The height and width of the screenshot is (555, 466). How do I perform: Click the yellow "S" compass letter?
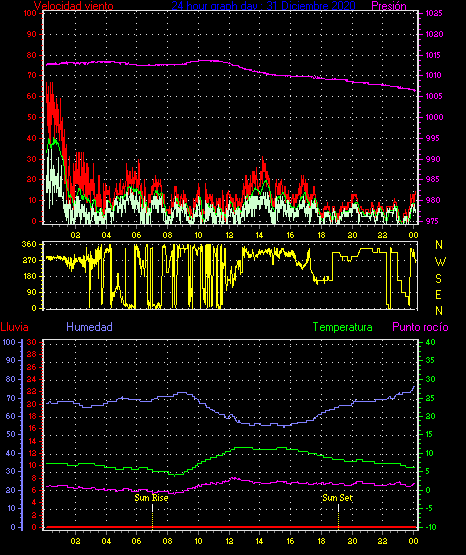pos(438,279)
